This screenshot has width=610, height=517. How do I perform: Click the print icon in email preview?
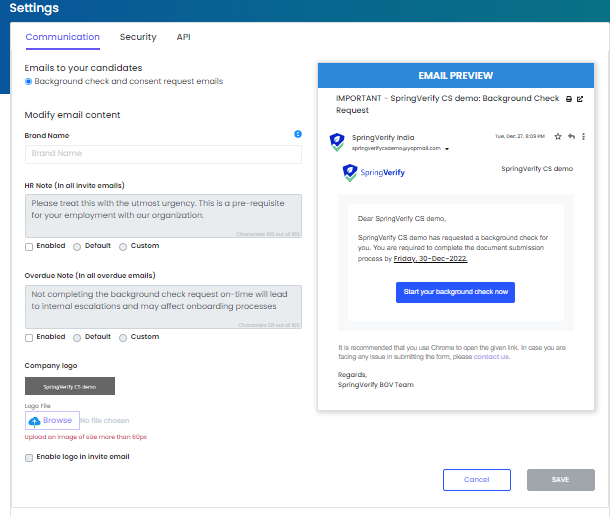tap(569, 99)
